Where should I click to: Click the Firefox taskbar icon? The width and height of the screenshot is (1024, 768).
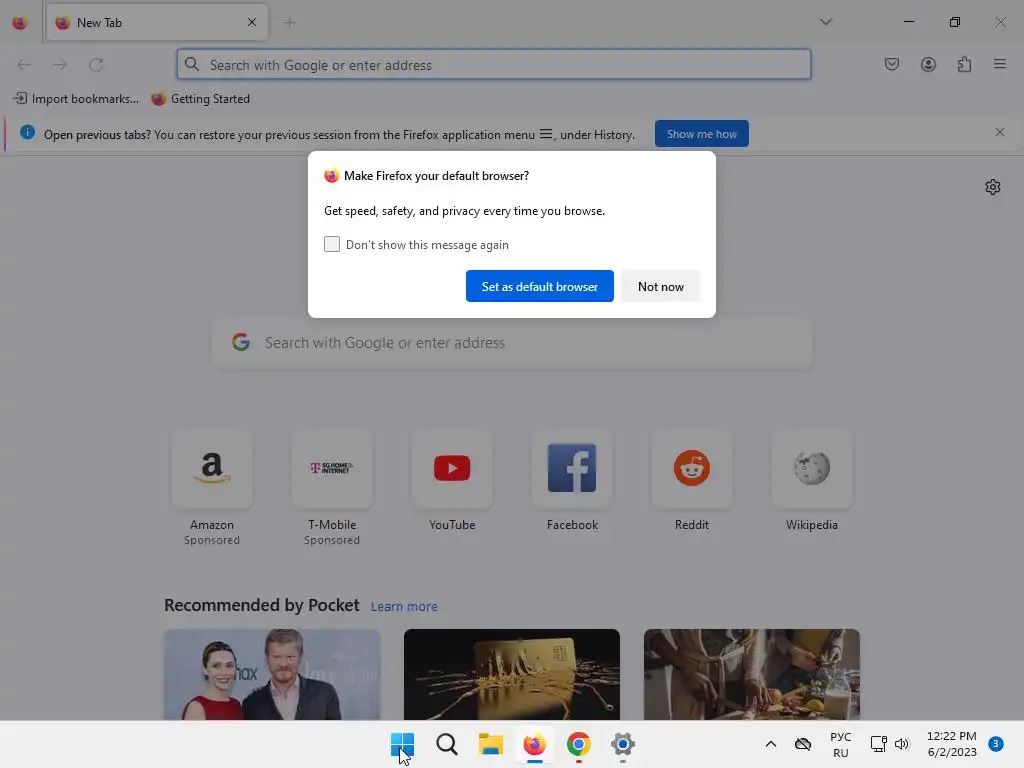(534, 744)
